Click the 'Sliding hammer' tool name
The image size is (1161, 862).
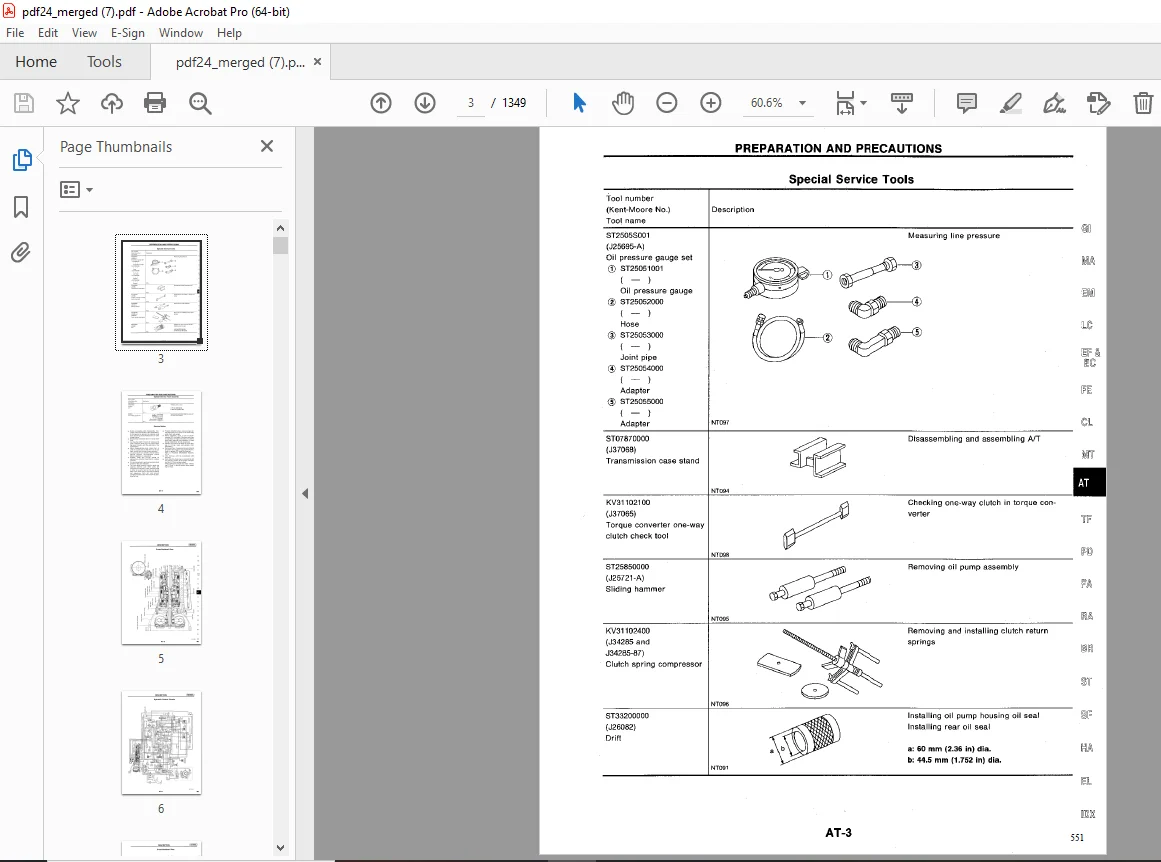pyautogui.click(x=635, y=589)
